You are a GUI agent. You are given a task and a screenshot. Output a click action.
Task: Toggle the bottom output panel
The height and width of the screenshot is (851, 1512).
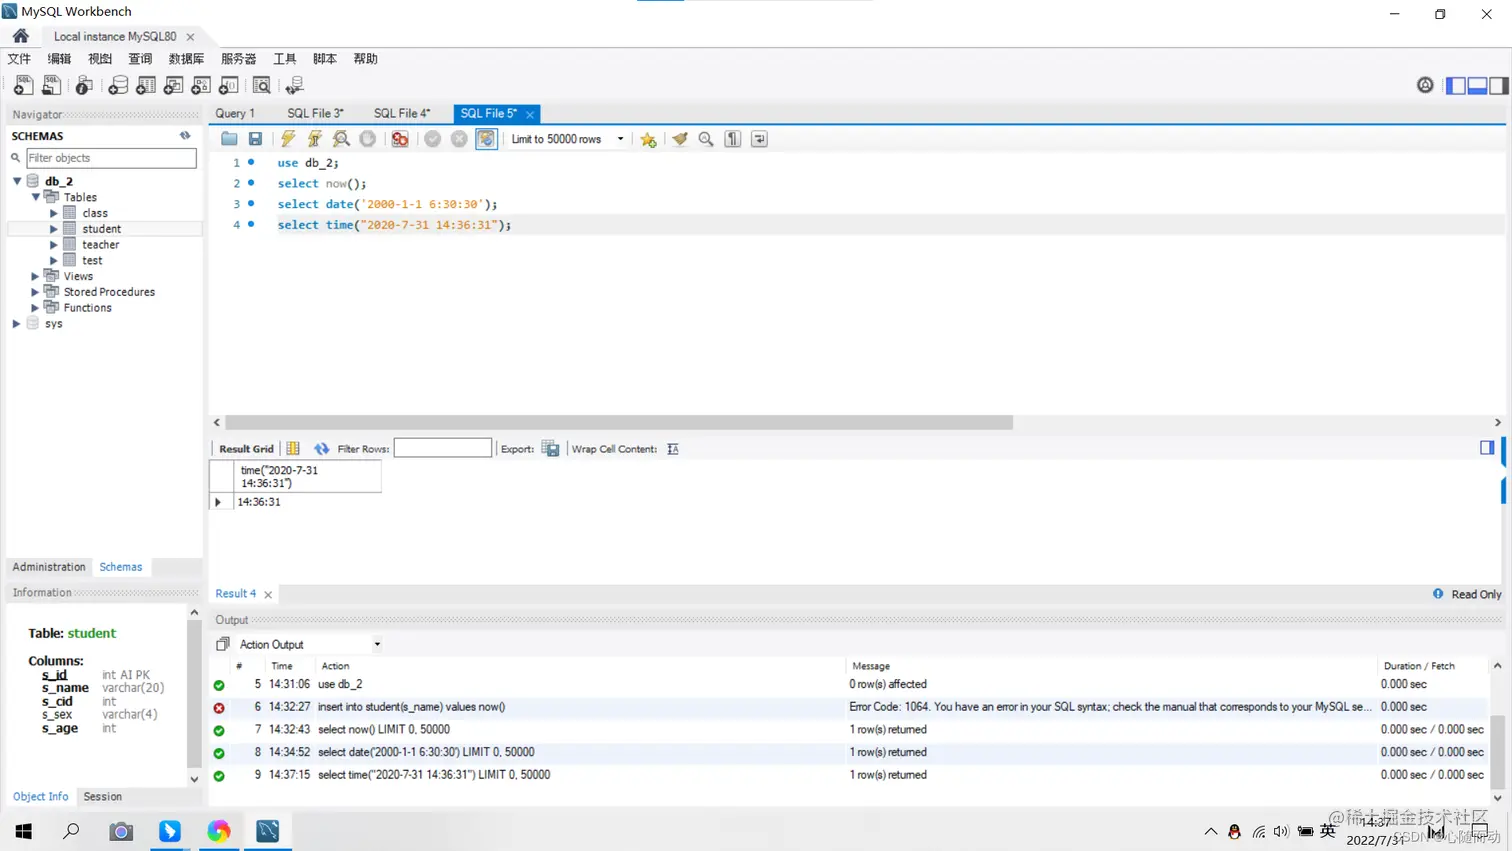point(1477,86)
